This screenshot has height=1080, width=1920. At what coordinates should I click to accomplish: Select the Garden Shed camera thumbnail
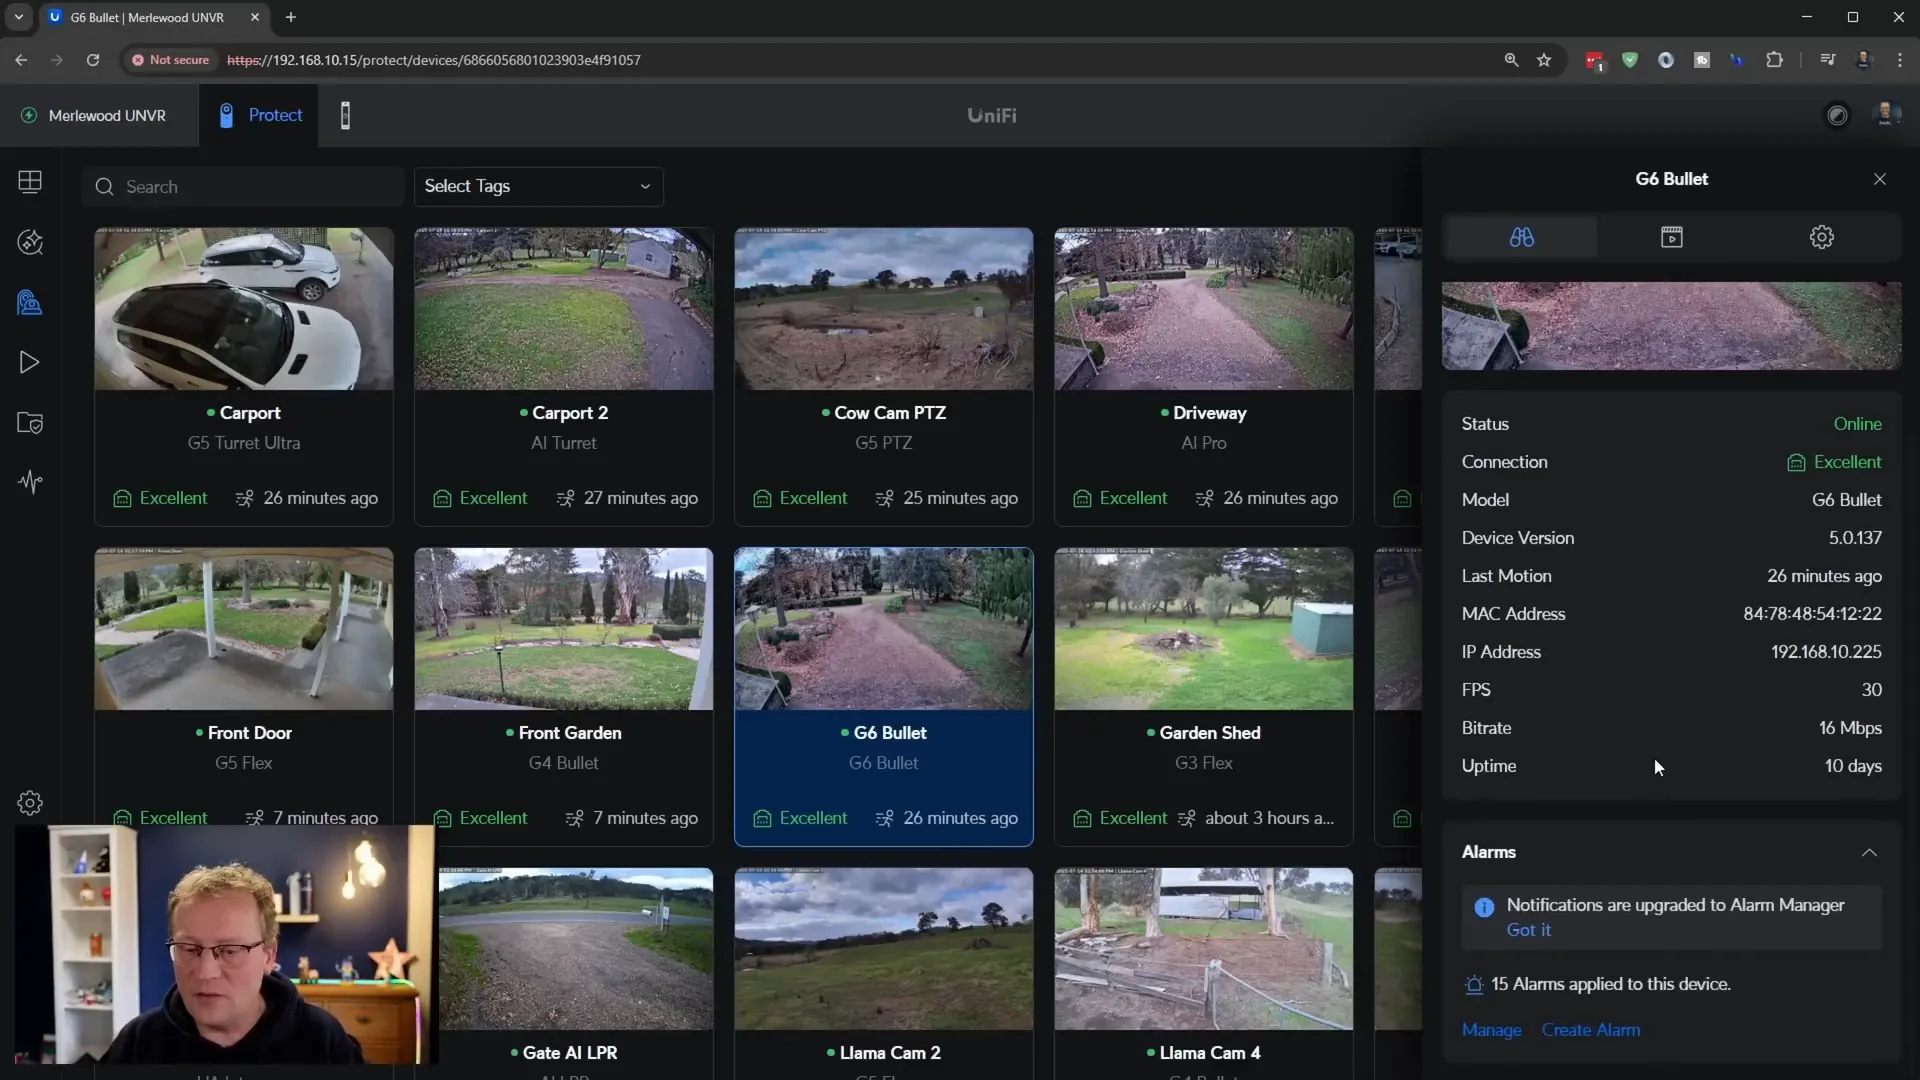tap(1204, 629)
